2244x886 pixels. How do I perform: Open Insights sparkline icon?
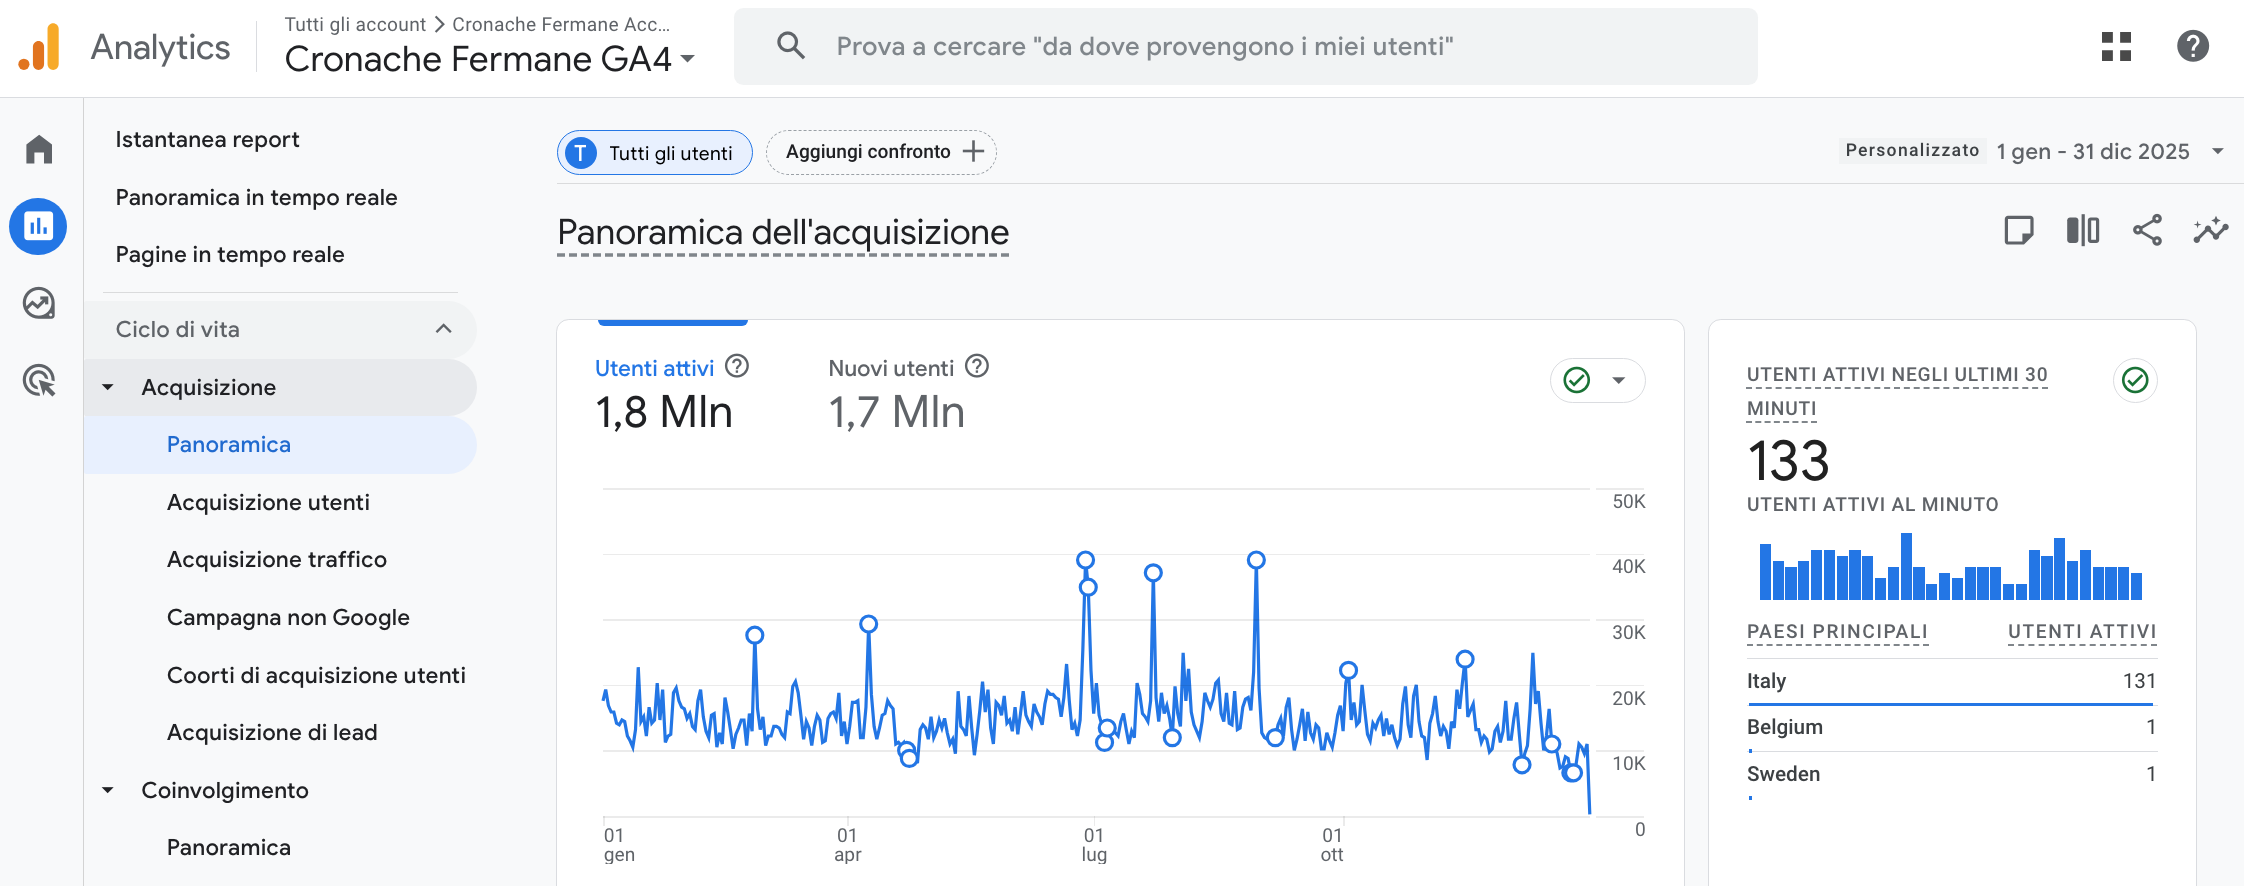click(2210, 231)
